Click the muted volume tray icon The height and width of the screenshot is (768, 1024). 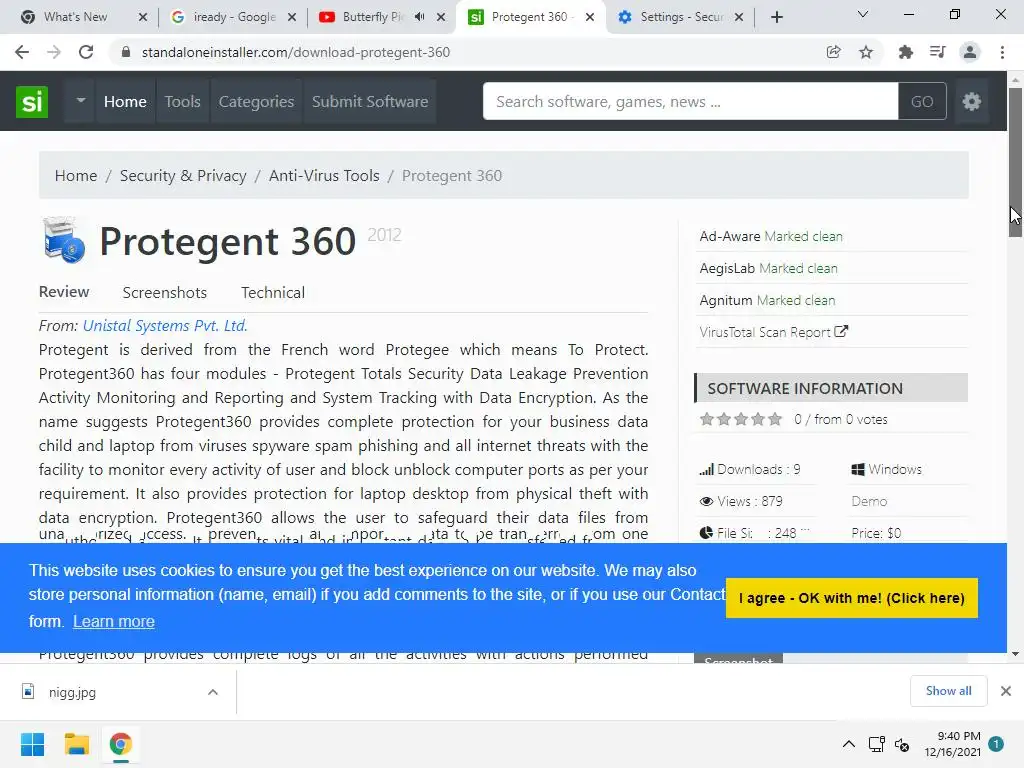[x=902, y=744]
